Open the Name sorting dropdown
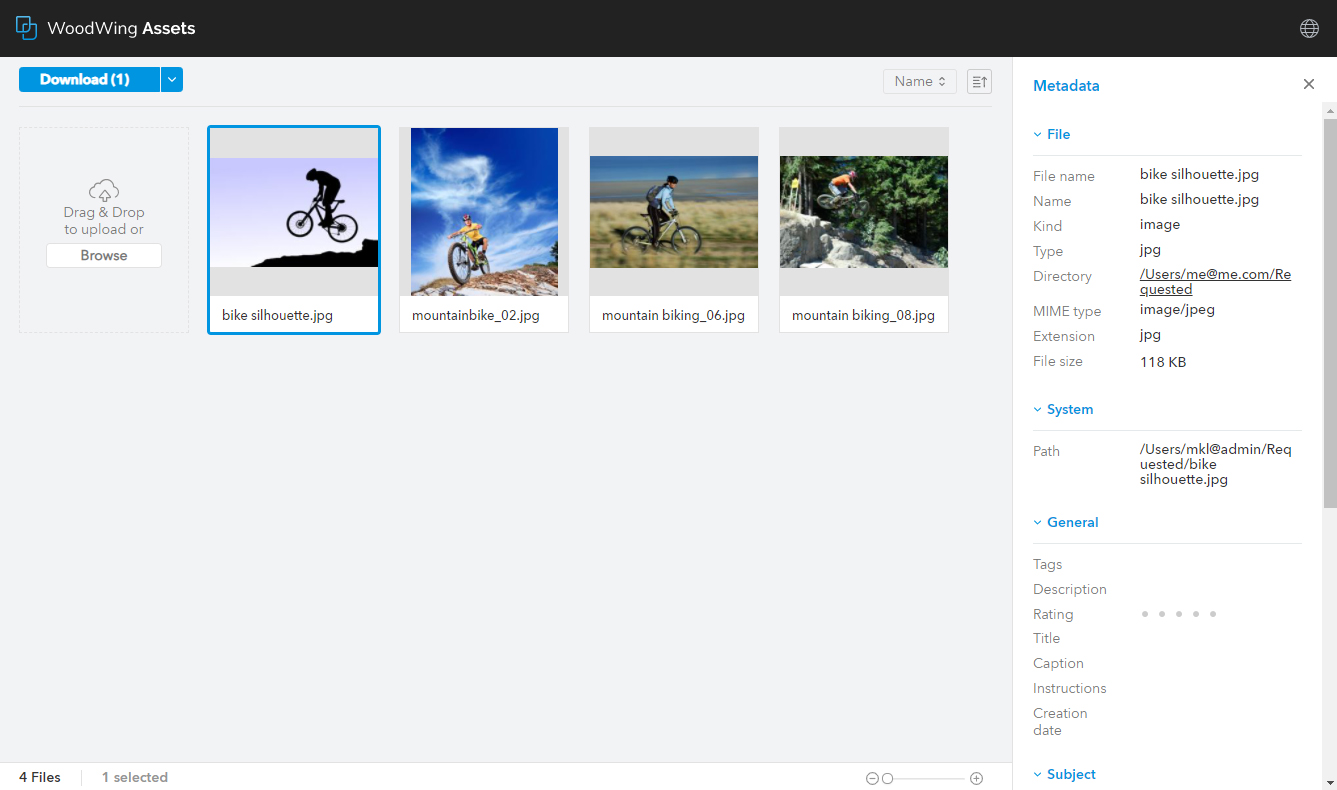The width and height of the screenshot is (1337, 790). tap(919, 81)
